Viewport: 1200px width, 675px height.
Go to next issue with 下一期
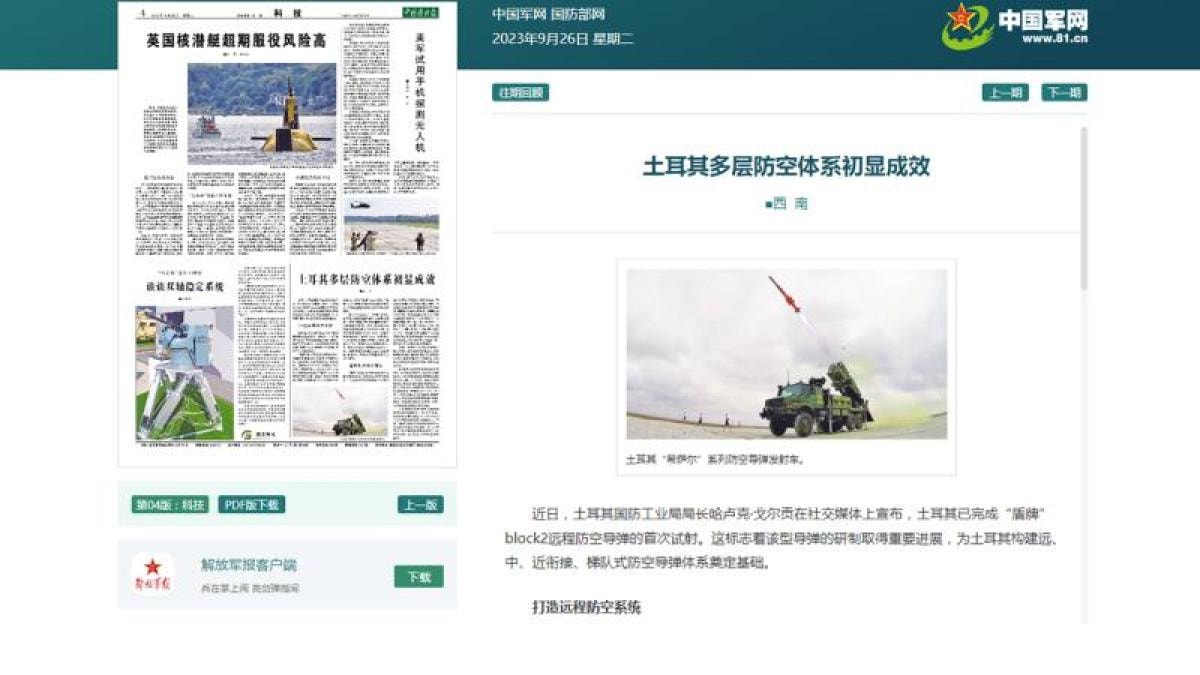1064,93
